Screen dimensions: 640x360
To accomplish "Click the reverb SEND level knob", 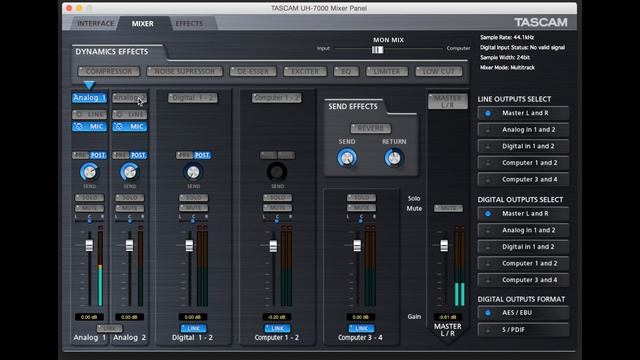I will tap(347, 158).
